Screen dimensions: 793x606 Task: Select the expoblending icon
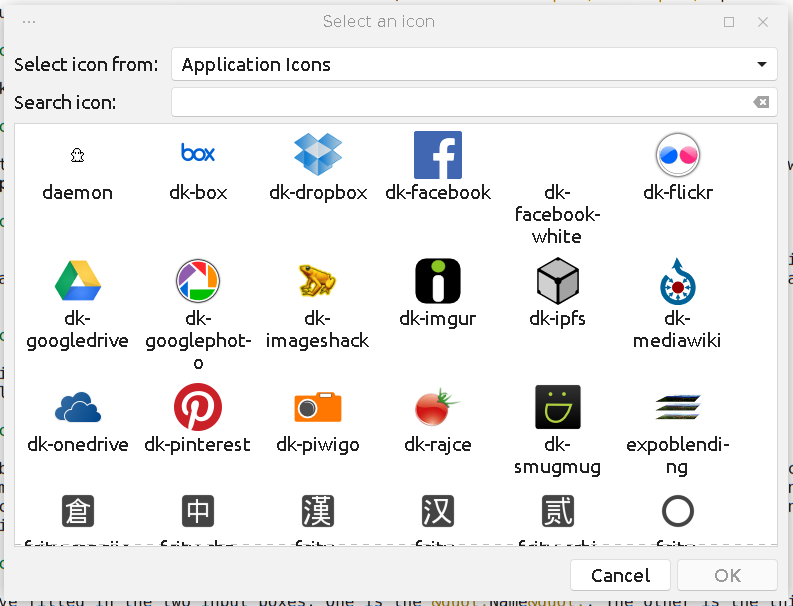pyautogui.click(x=678, y=407)
